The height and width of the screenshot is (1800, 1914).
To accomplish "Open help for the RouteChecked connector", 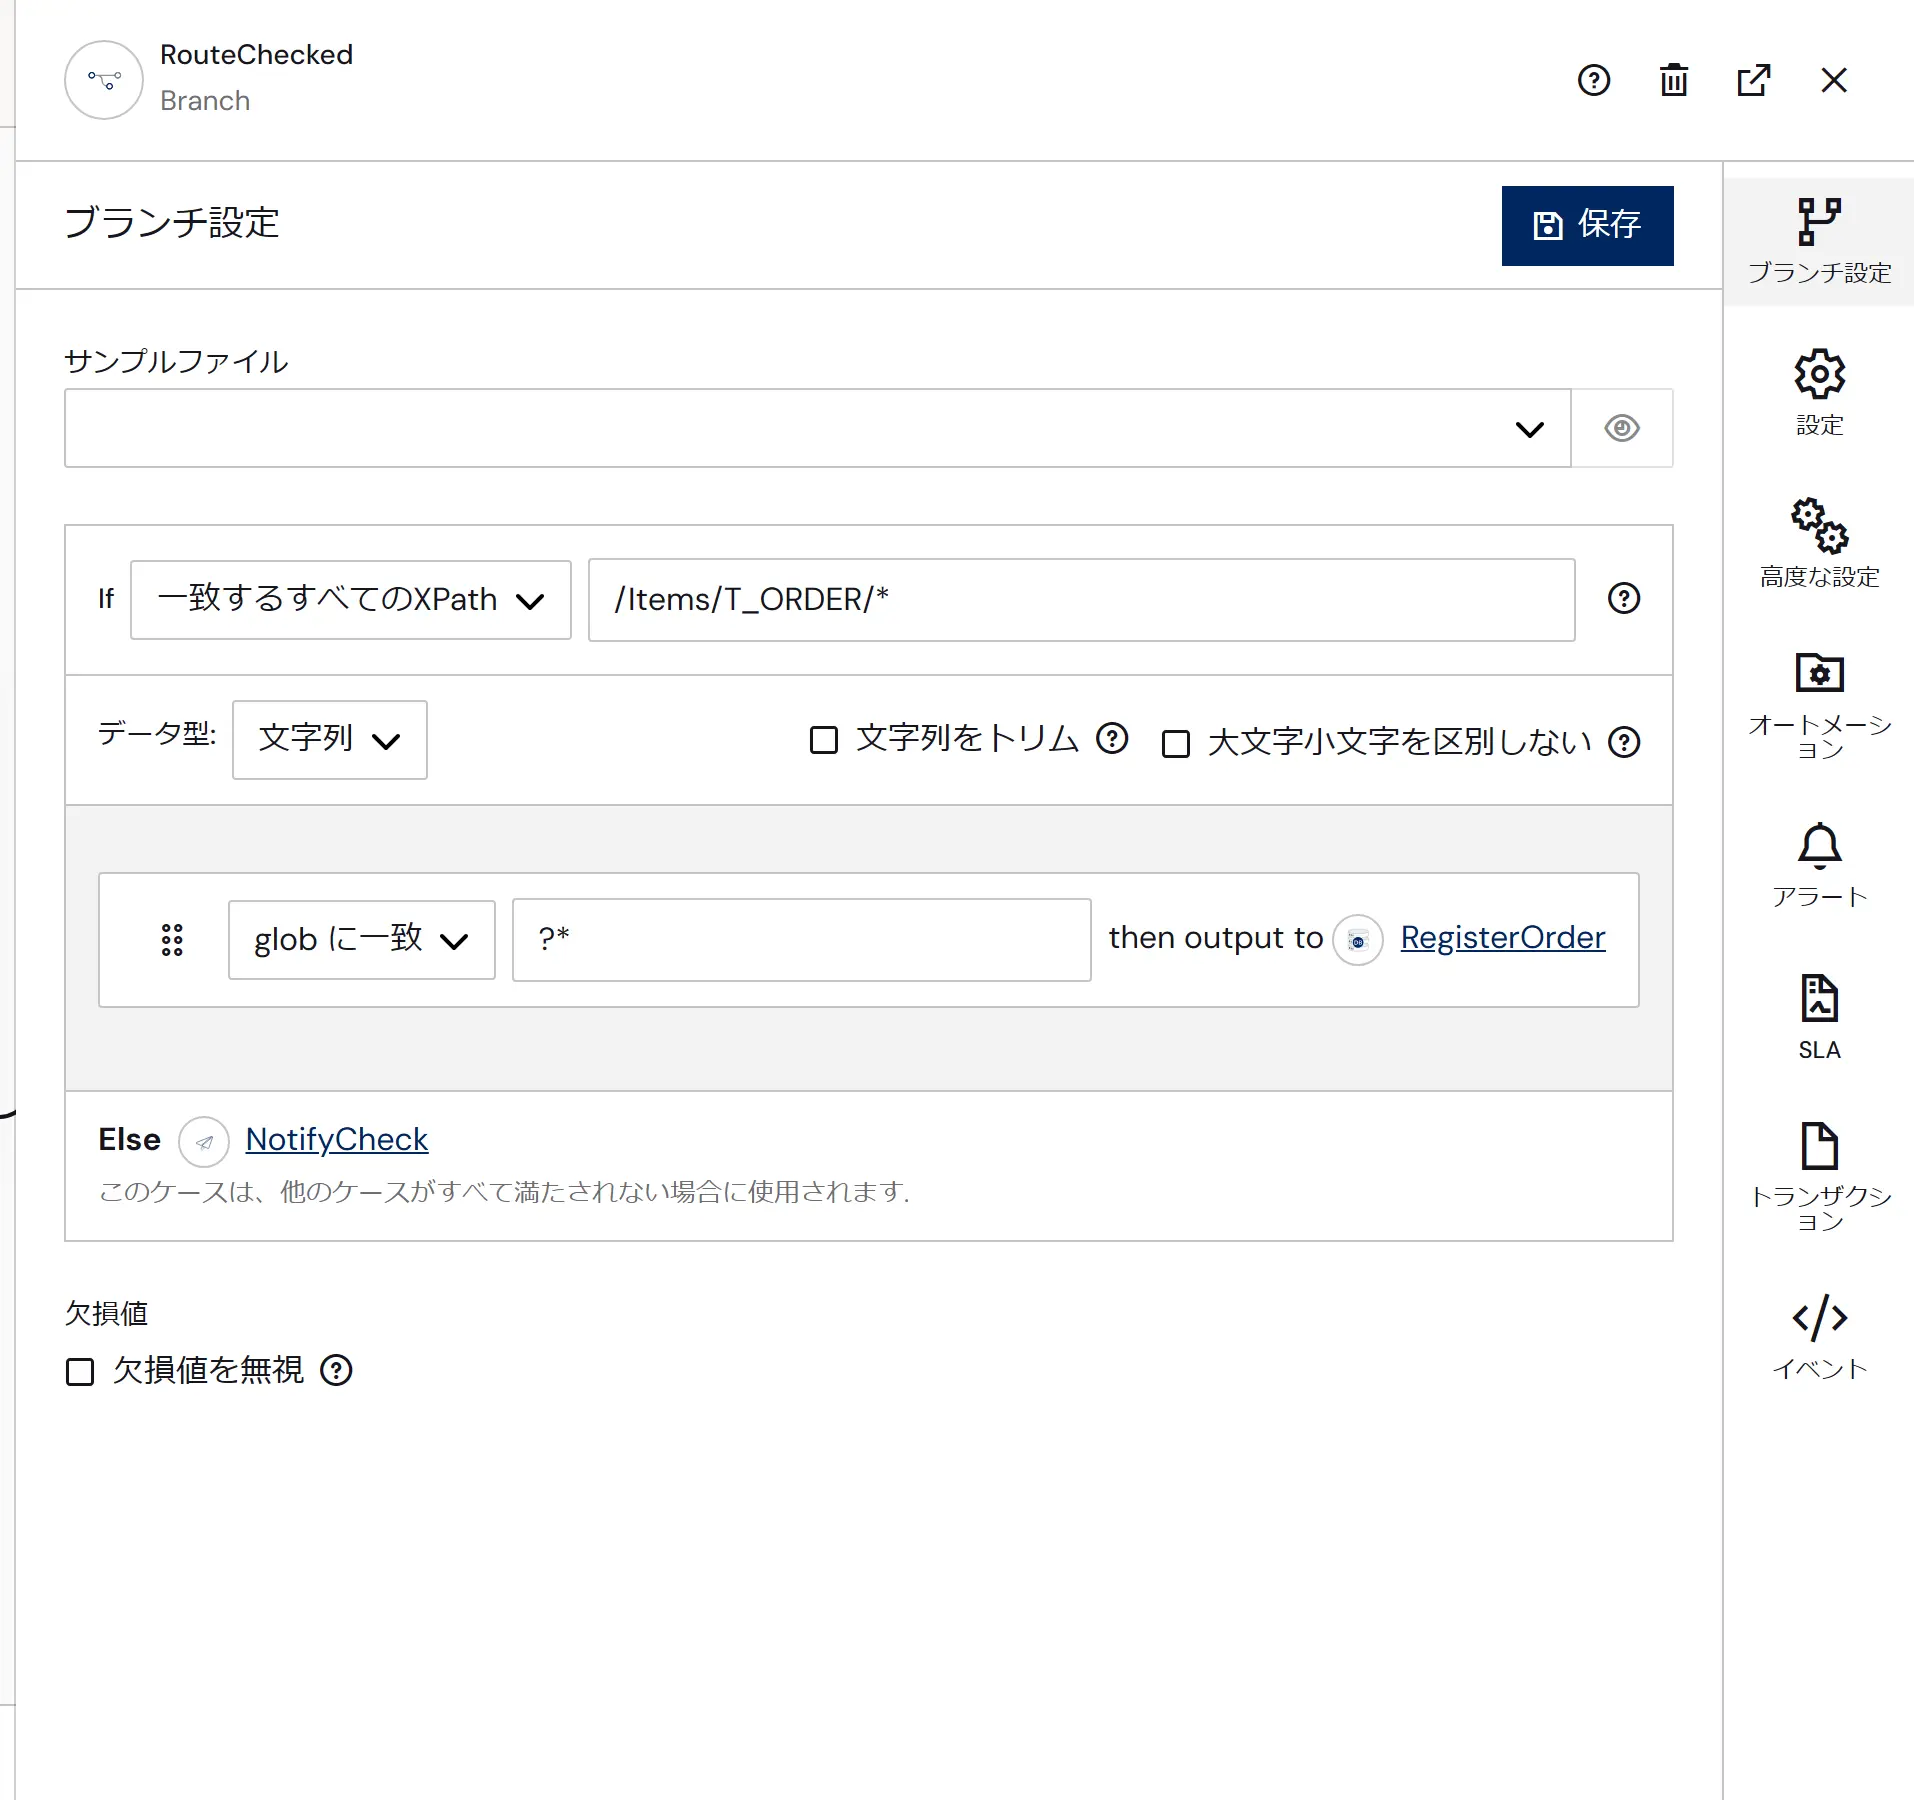I will (x=1594, y=80).
